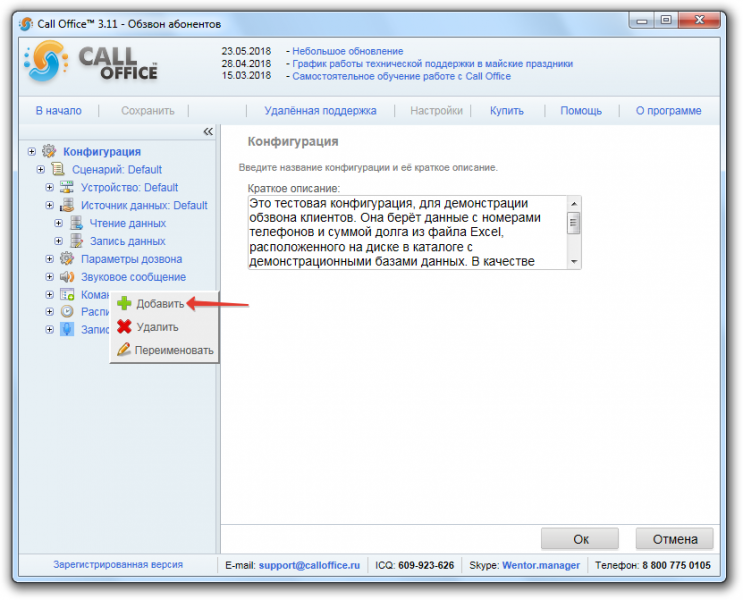Expand the Звуковое сообщение node
Image resolution: width=743 pixels, height=600 pixels.
tap(50, 277)
